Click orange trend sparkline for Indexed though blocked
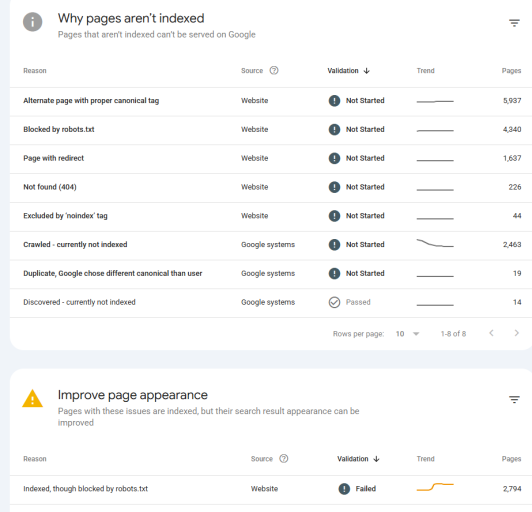 point(435,487)
